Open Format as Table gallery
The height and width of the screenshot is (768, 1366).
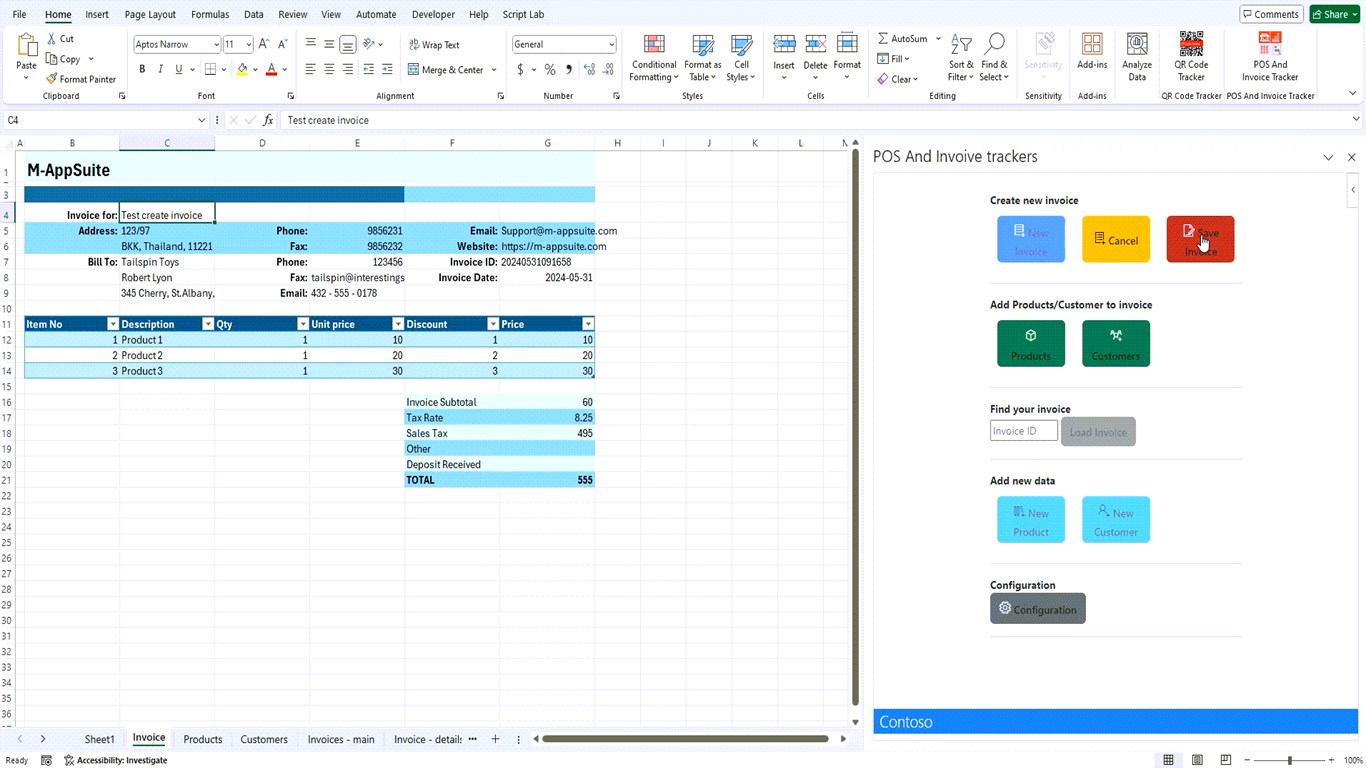[x=703, y=57]
